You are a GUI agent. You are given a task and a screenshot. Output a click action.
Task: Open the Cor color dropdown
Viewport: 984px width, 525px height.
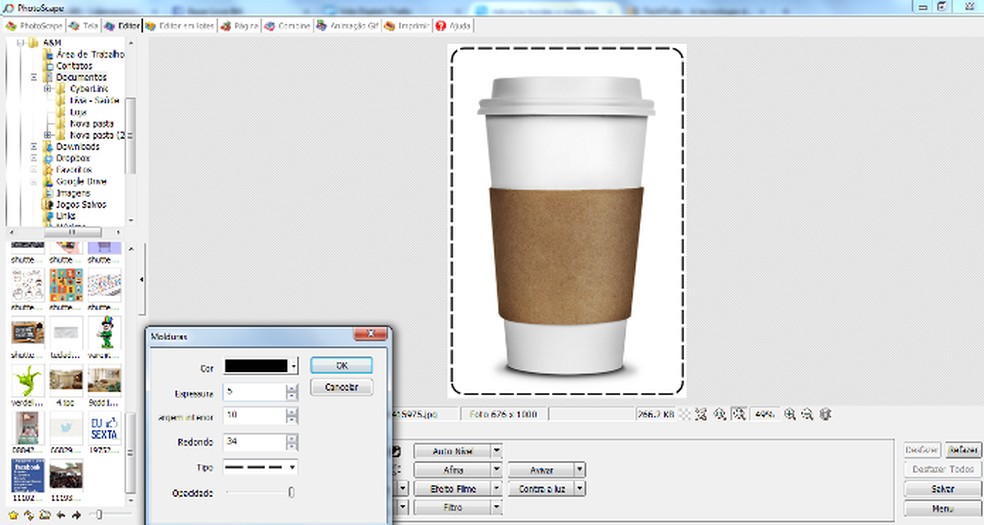coord(292,367)
